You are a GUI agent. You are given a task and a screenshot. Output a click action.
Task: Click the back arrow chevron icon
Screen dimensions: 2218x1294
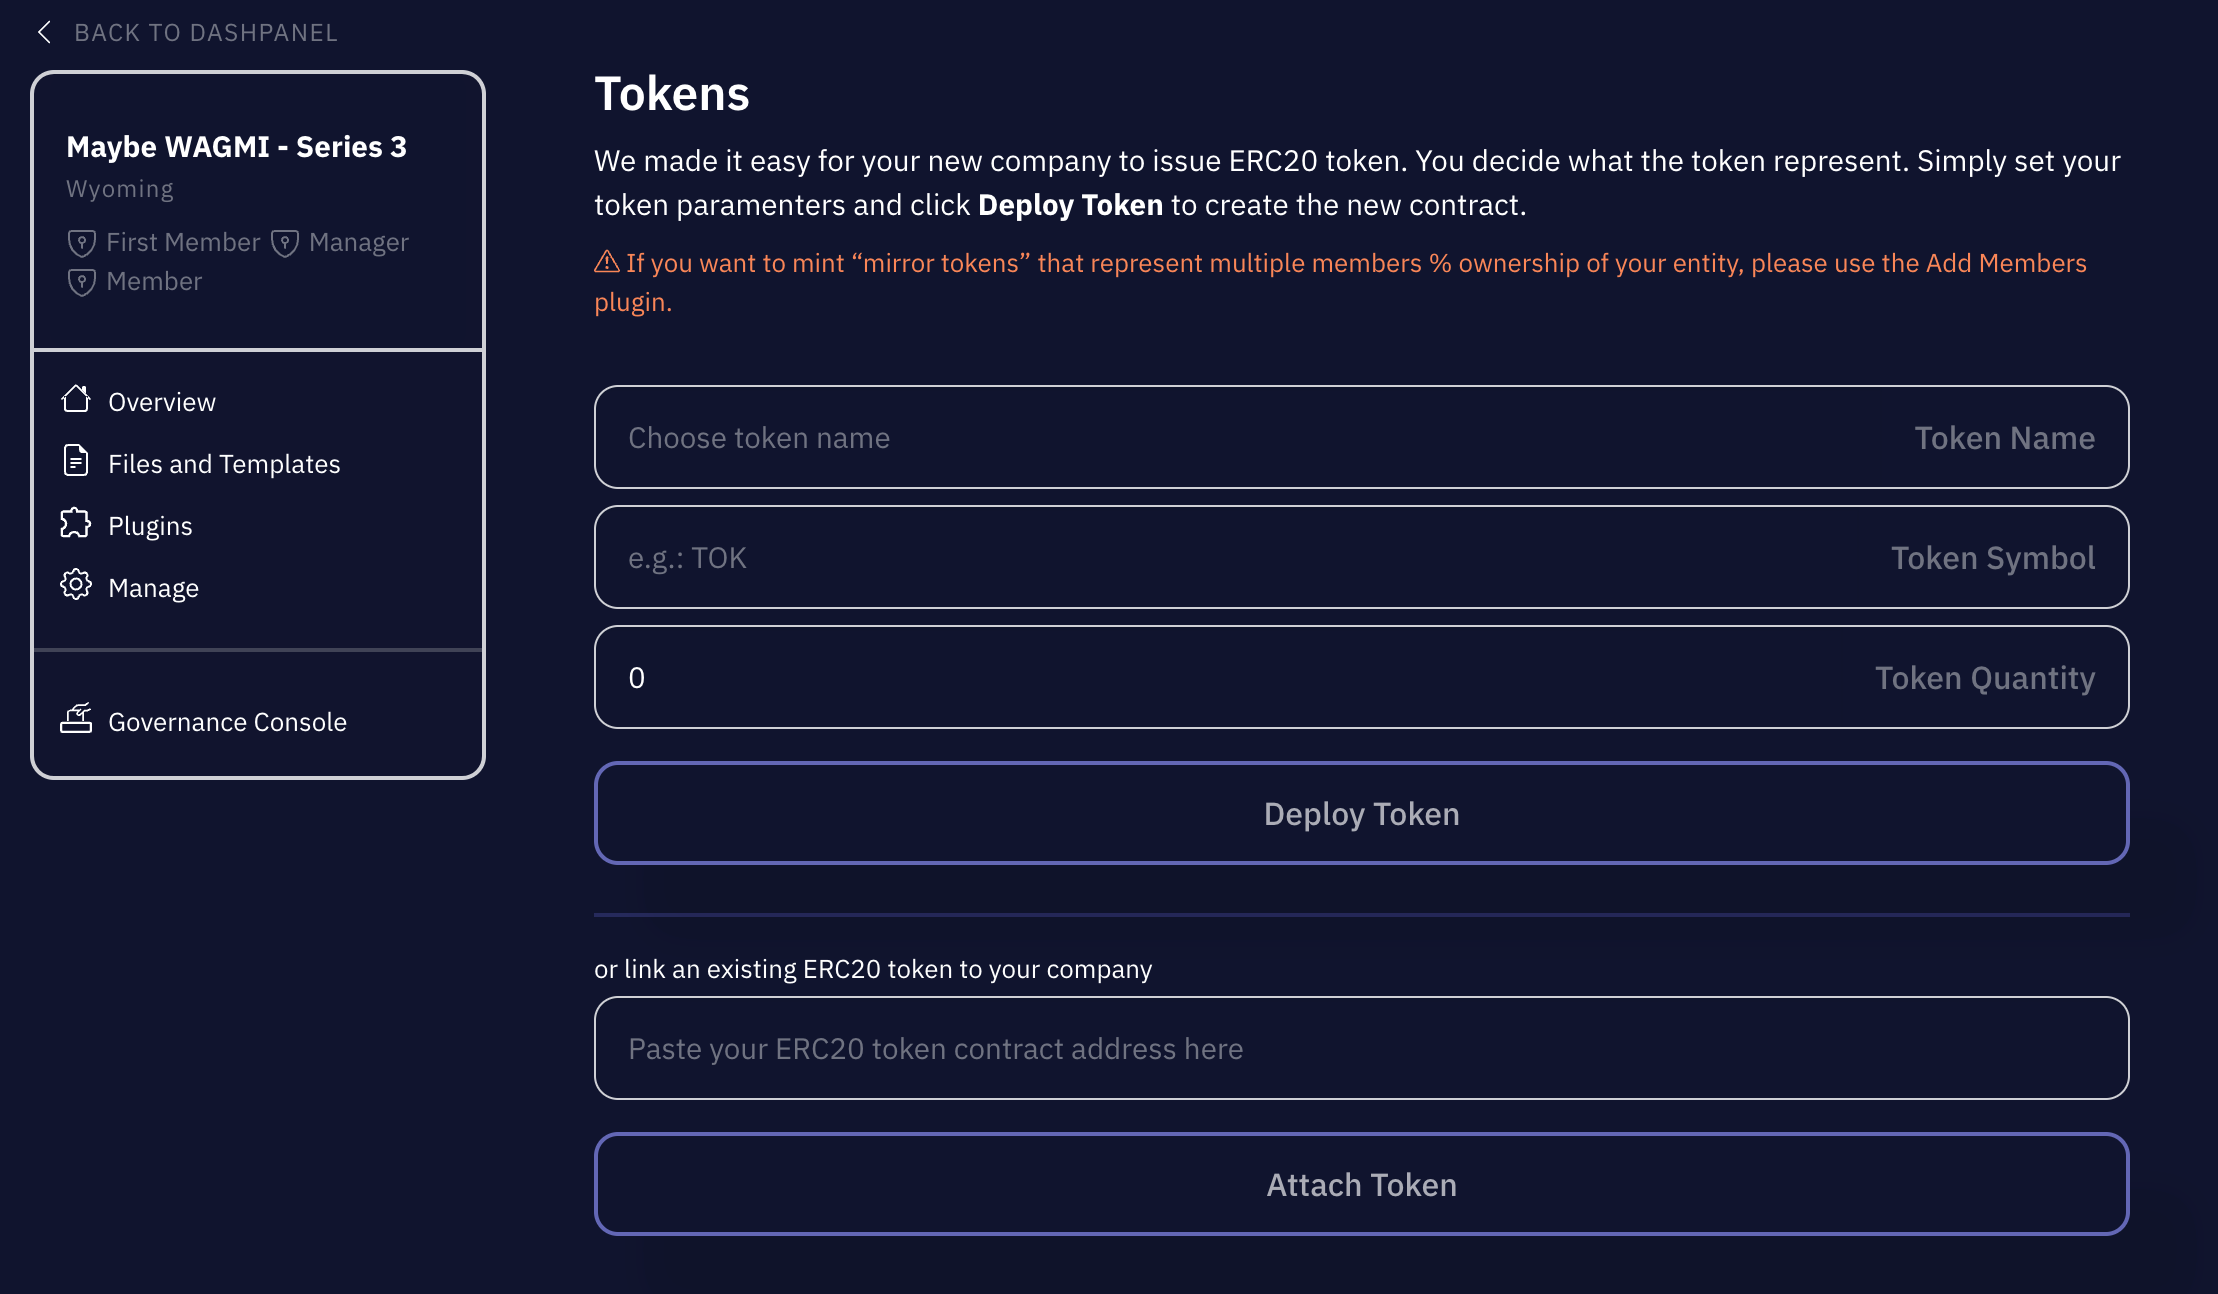tap(44, 33)
